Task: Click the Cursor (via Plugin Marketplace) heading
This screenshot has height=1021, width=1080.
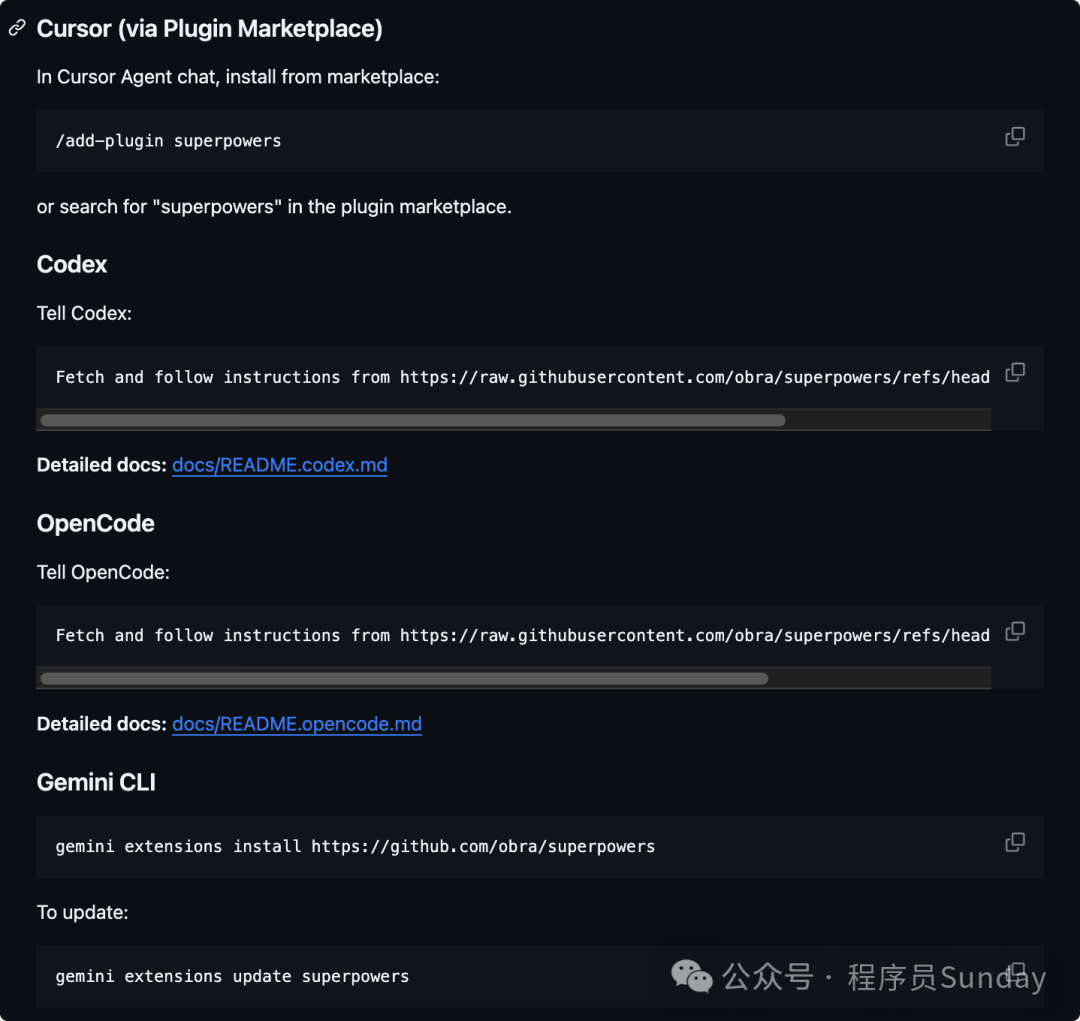Action: (x=209, y=29)
